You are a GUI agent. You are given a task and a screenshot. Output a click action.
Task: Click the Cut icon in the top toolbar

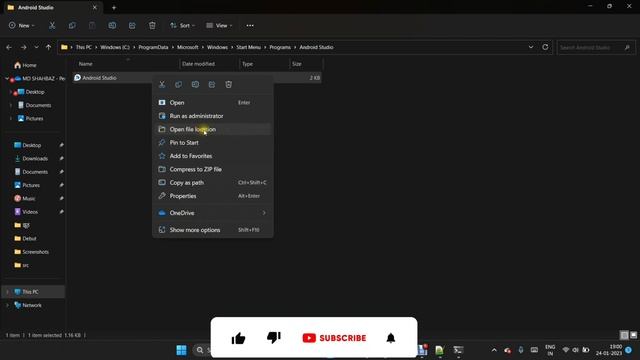click(x=52, y=25)
